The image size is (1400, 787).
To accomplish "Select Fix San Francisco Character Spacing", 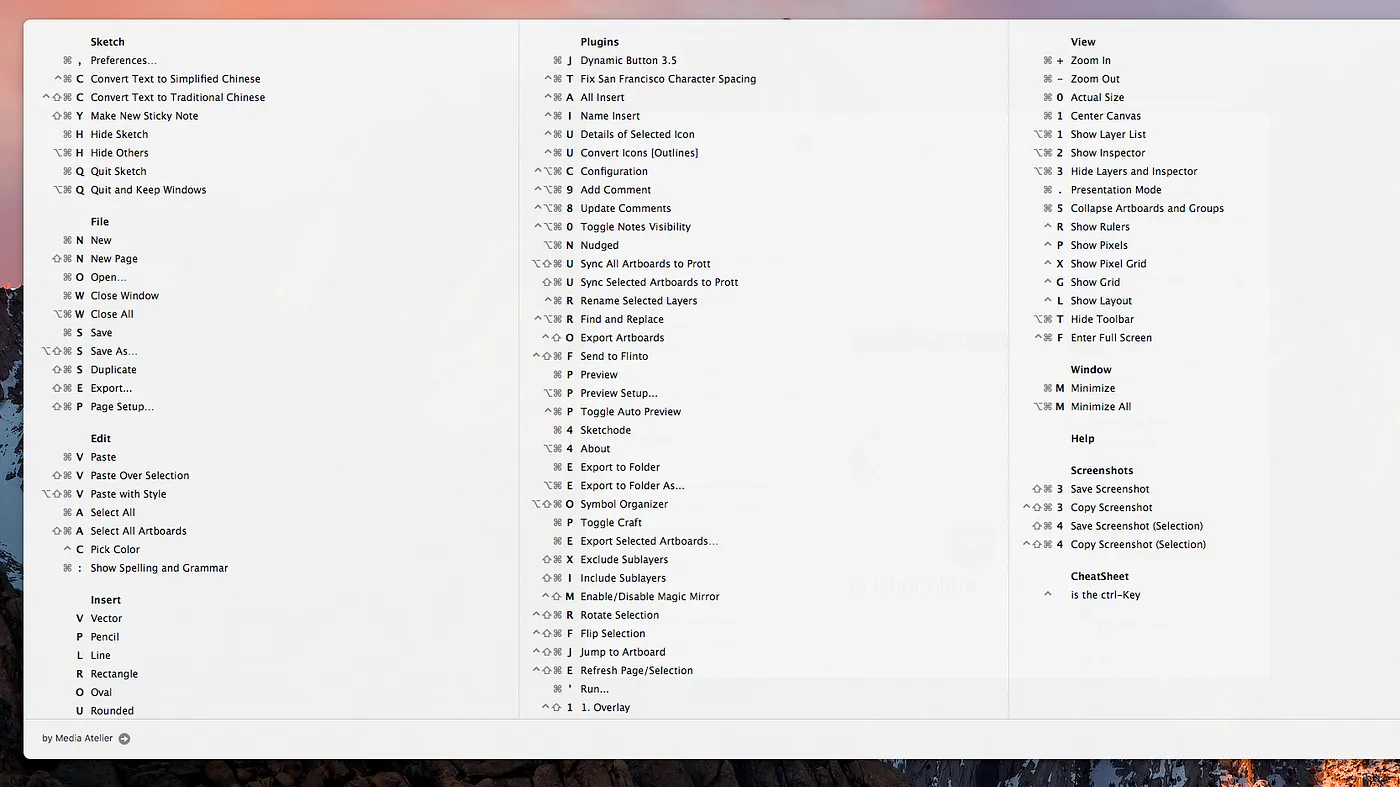I will click(x=668, y=79).
